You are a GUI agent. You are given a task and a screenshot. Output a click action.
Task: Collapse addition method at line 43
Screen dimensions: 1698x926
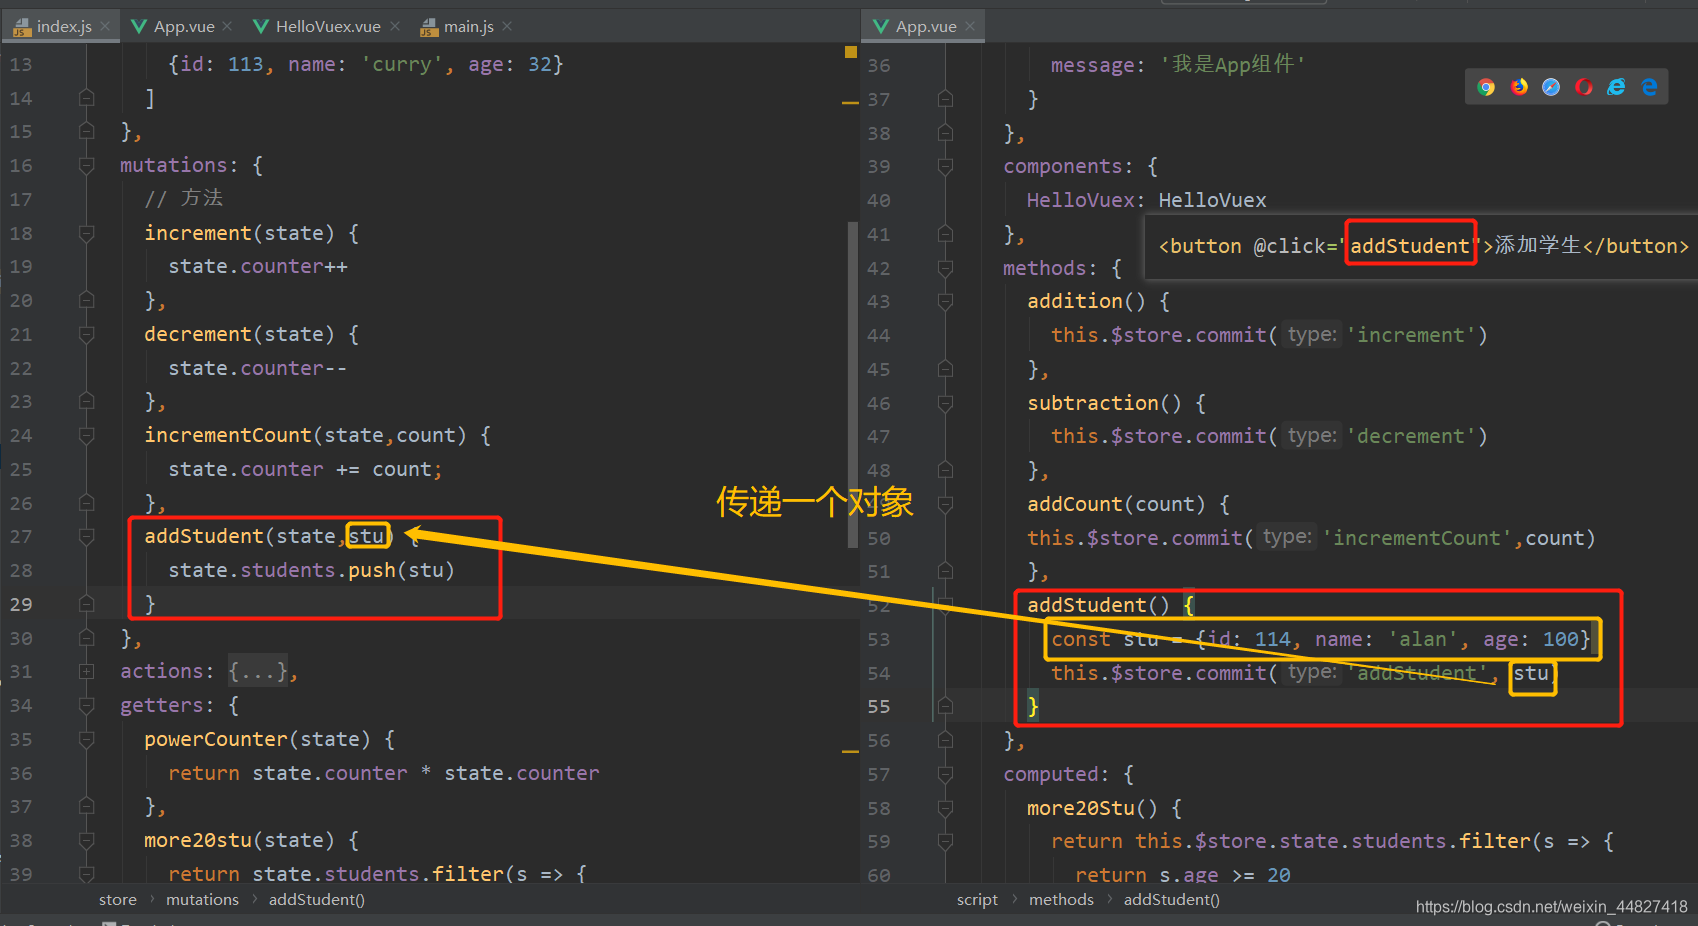[945, 301]
